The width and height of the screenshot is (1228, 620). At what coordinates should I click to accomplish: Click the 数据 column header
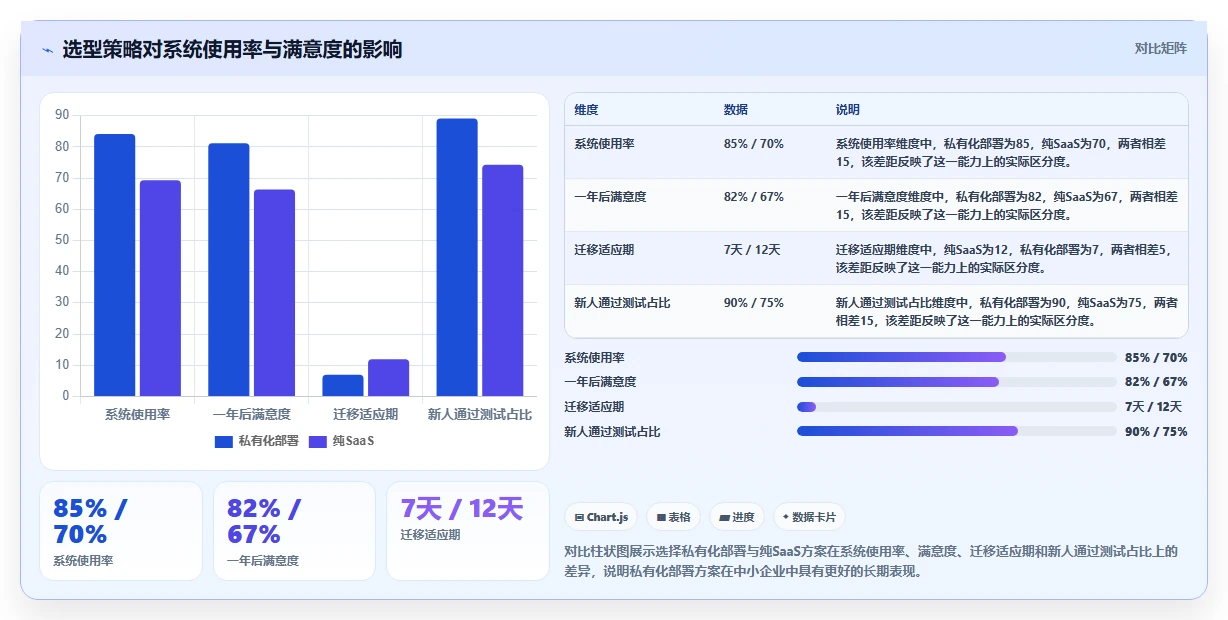736,110
